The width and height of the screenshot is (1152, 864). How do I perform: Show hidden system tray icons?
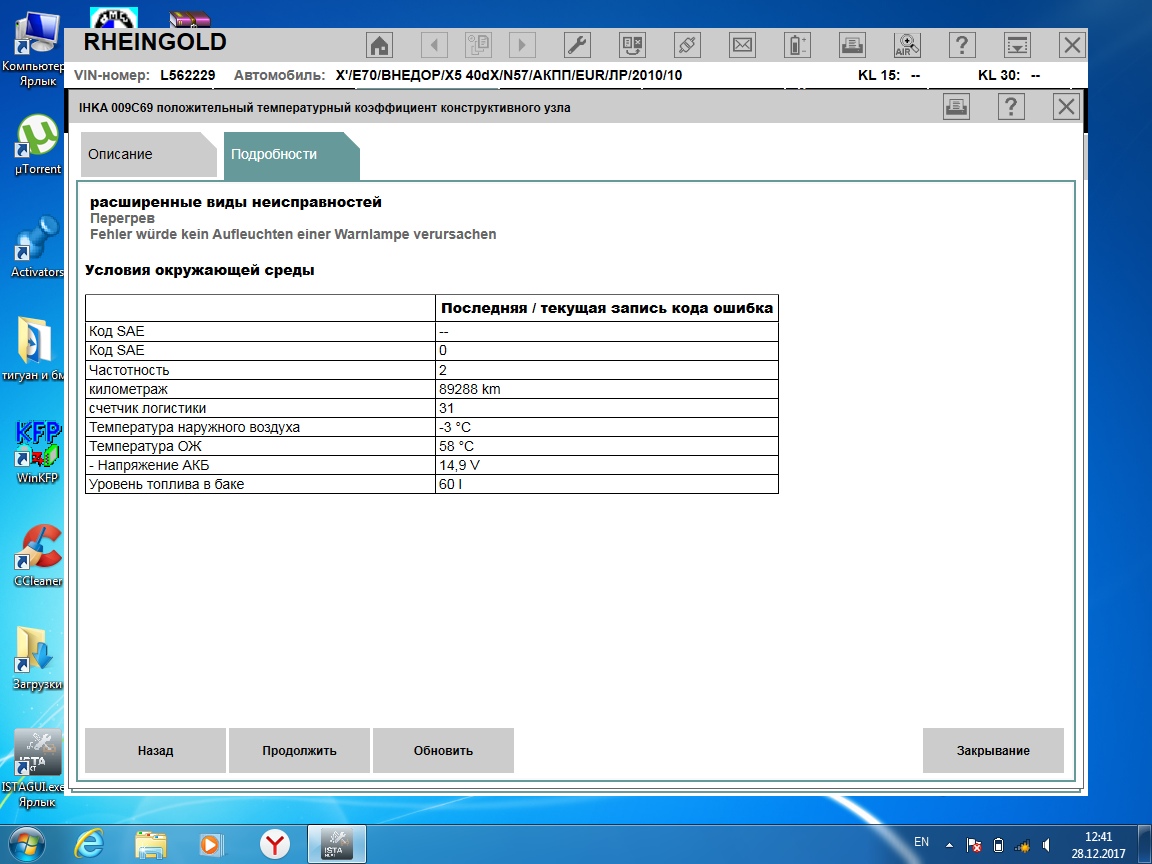point(949,845)
